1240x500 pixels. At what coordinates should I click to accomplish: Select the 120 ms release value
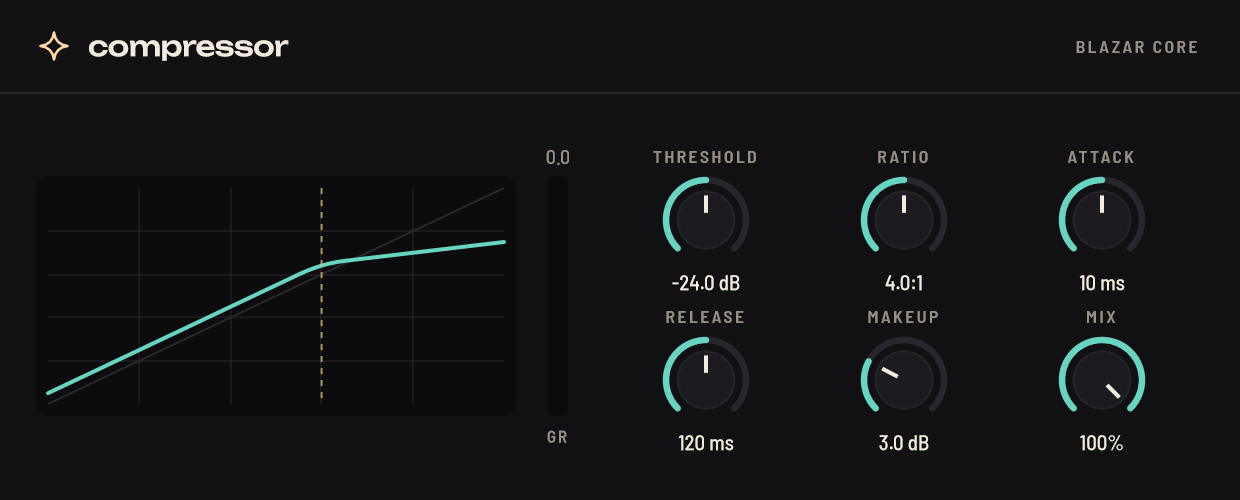pyautogui.click(x=706, y=443)
